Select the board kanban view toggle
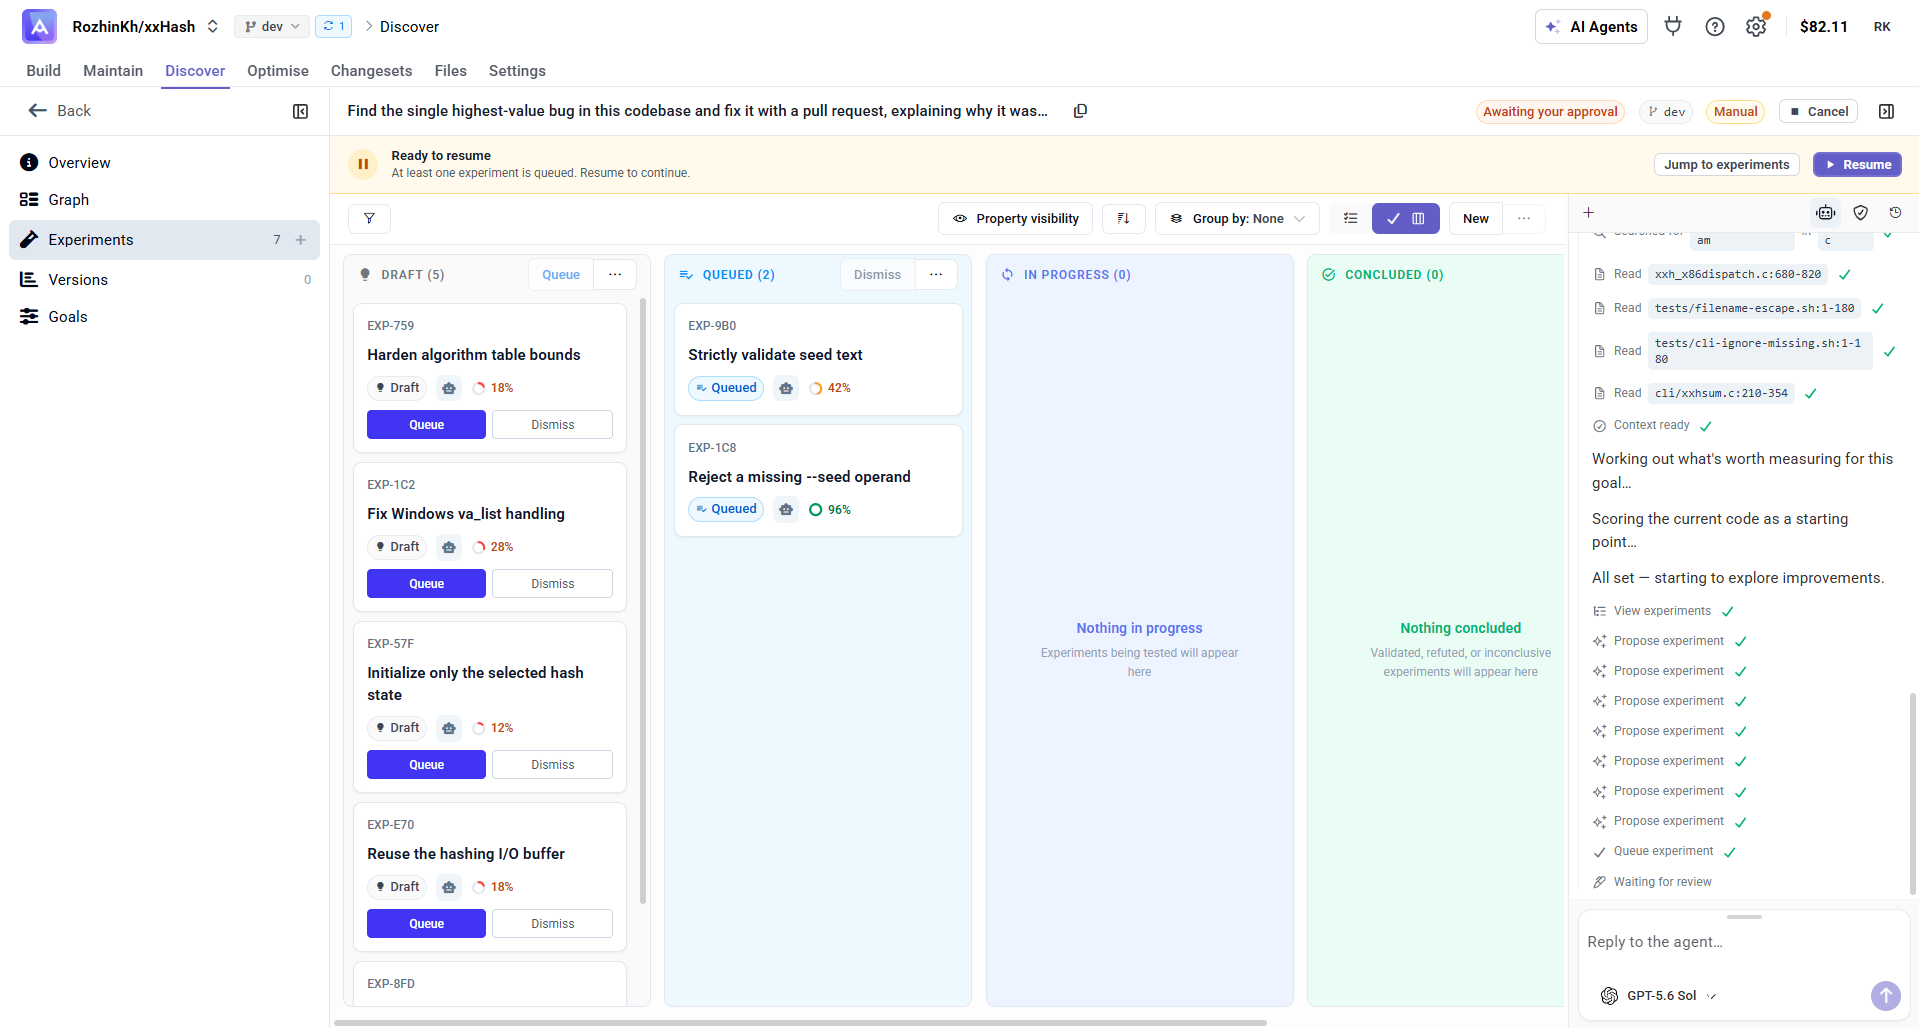Screen dimensions: 1919x1028 1405,218
